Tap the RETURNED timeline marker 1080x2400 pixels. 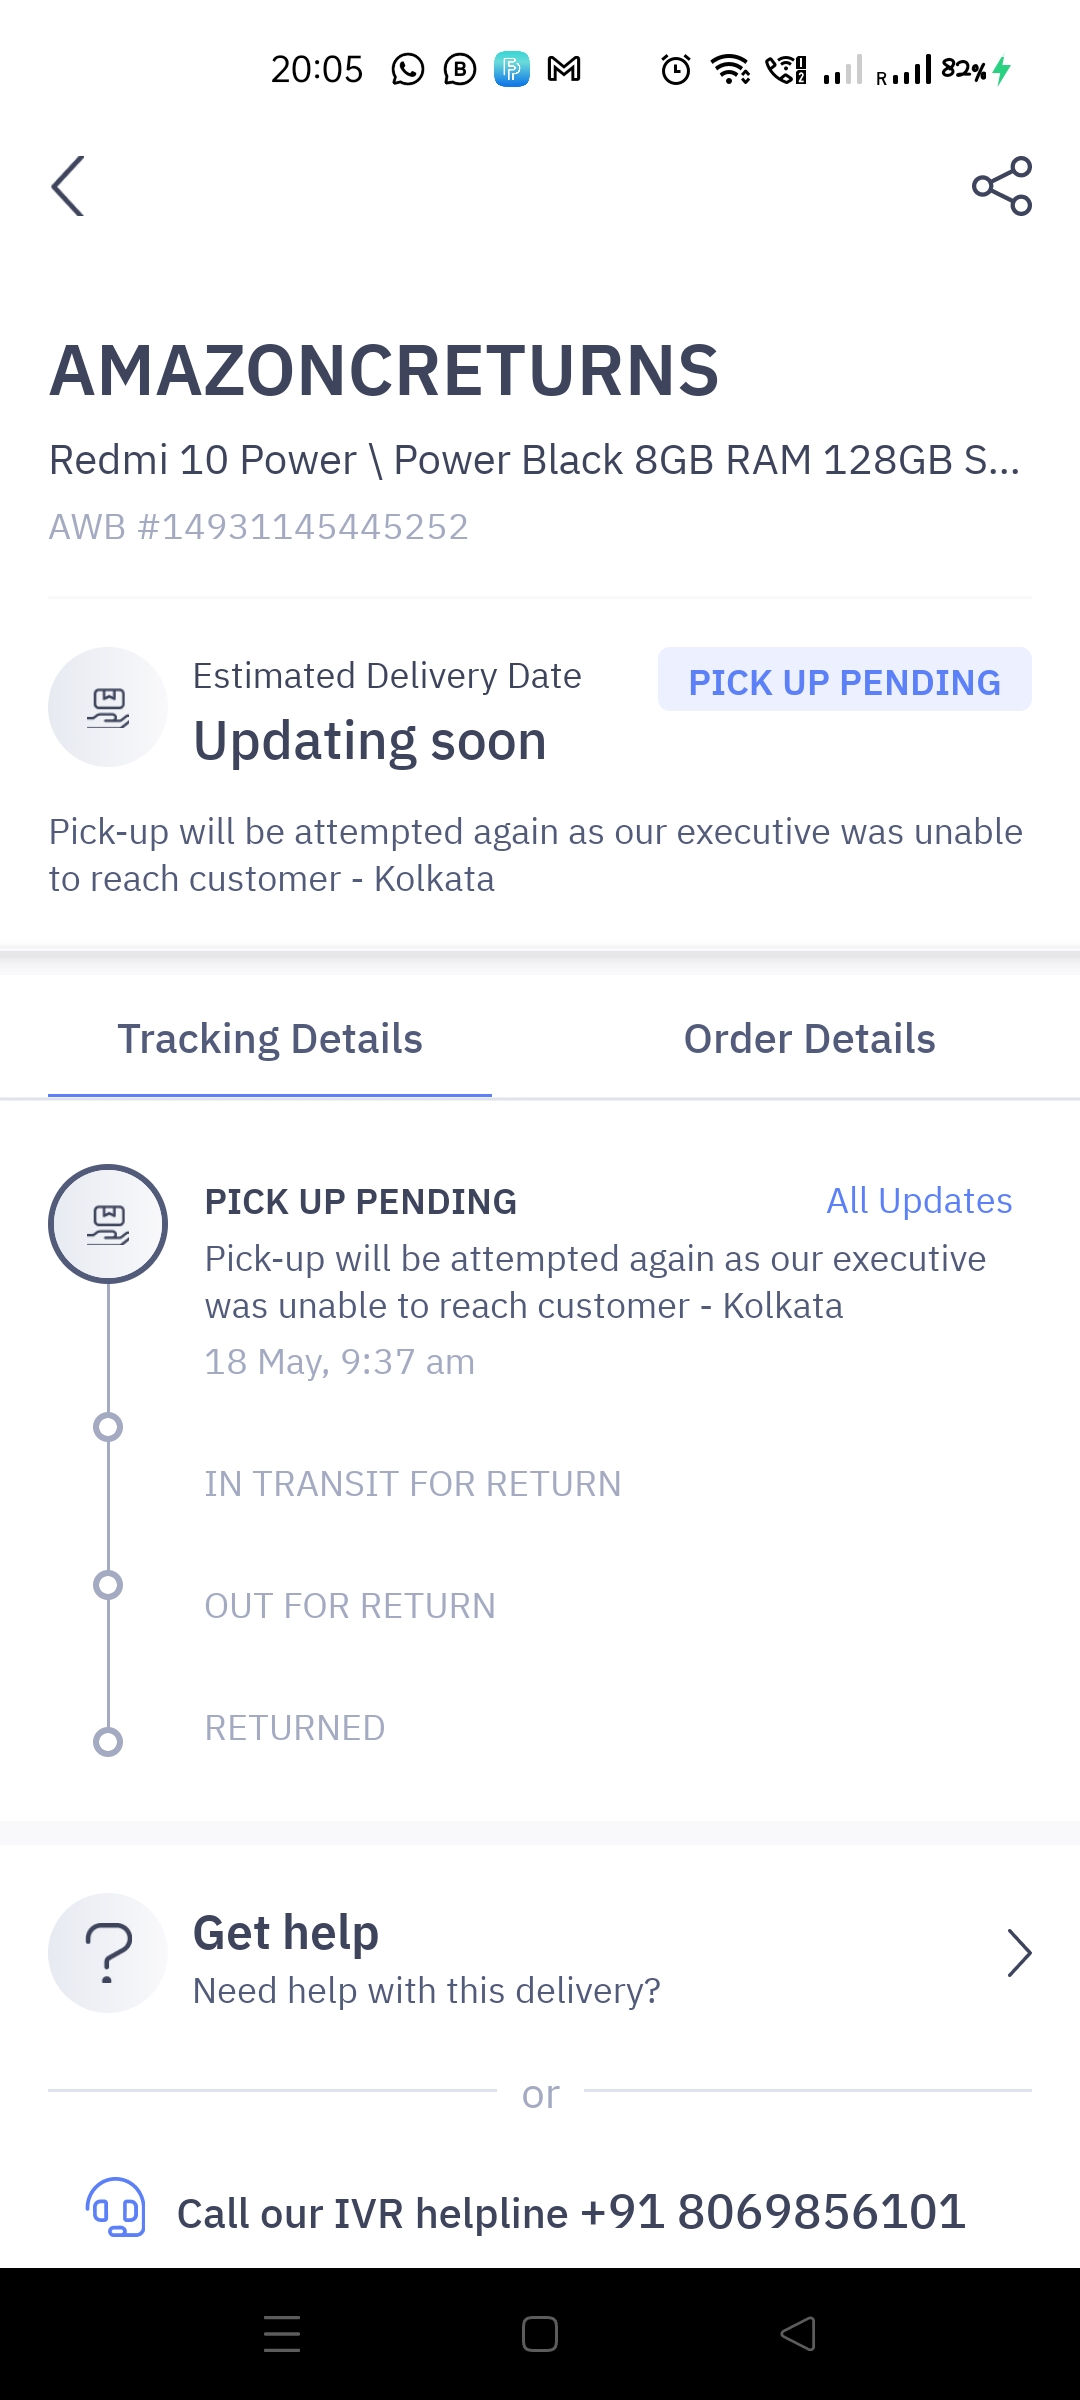pos(108,1742)
